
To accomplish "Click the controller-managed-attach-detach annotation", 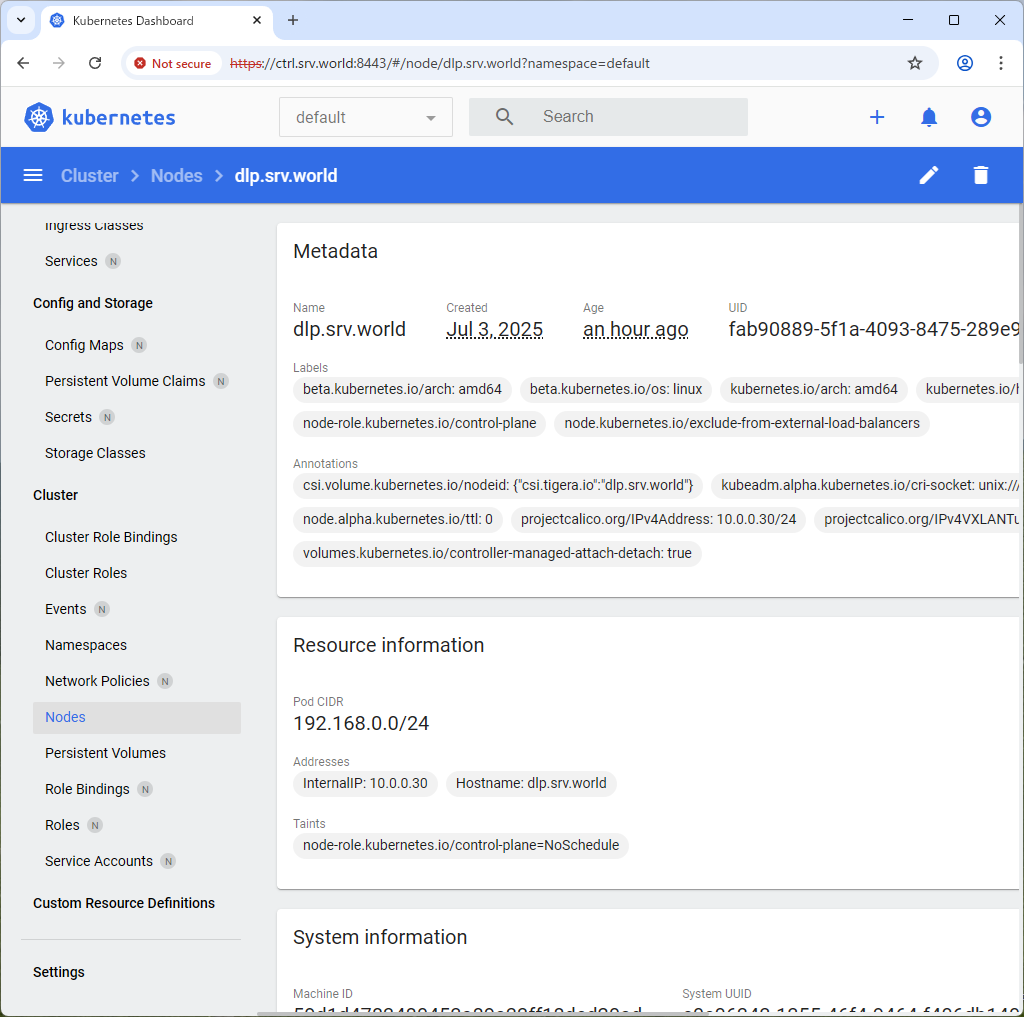I will [x=497, y=553].
